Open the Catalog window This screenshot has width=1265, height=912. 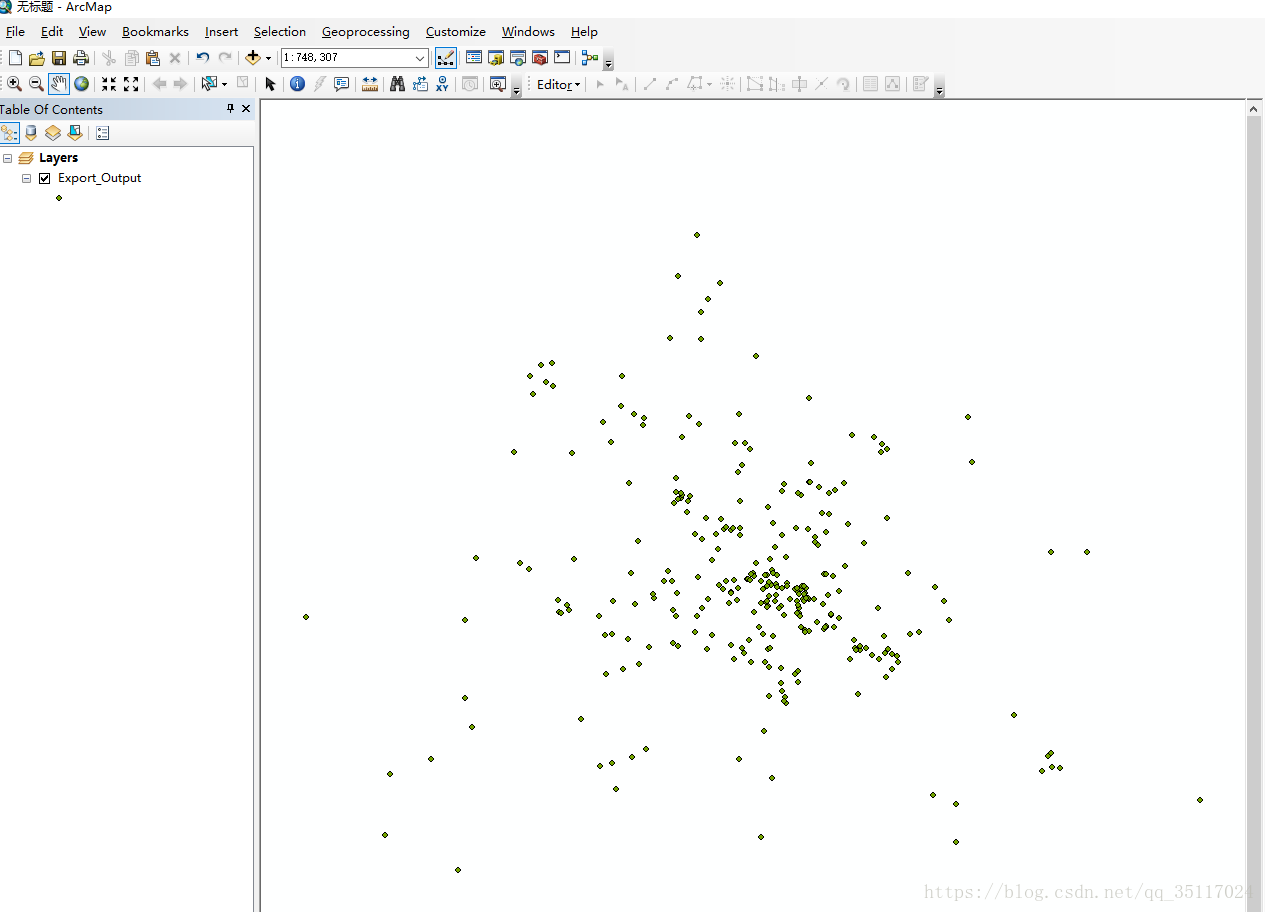[496, 58]
